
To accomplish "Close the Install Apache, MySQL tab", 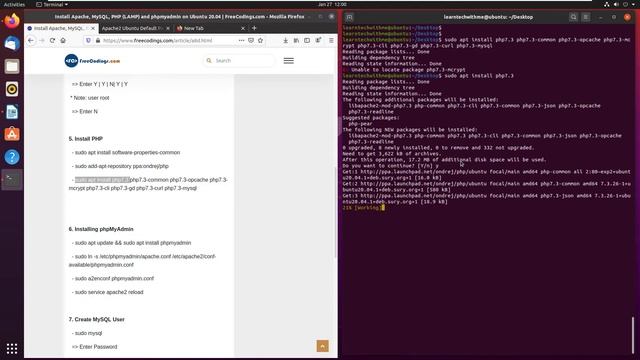I will click(93, 28).
